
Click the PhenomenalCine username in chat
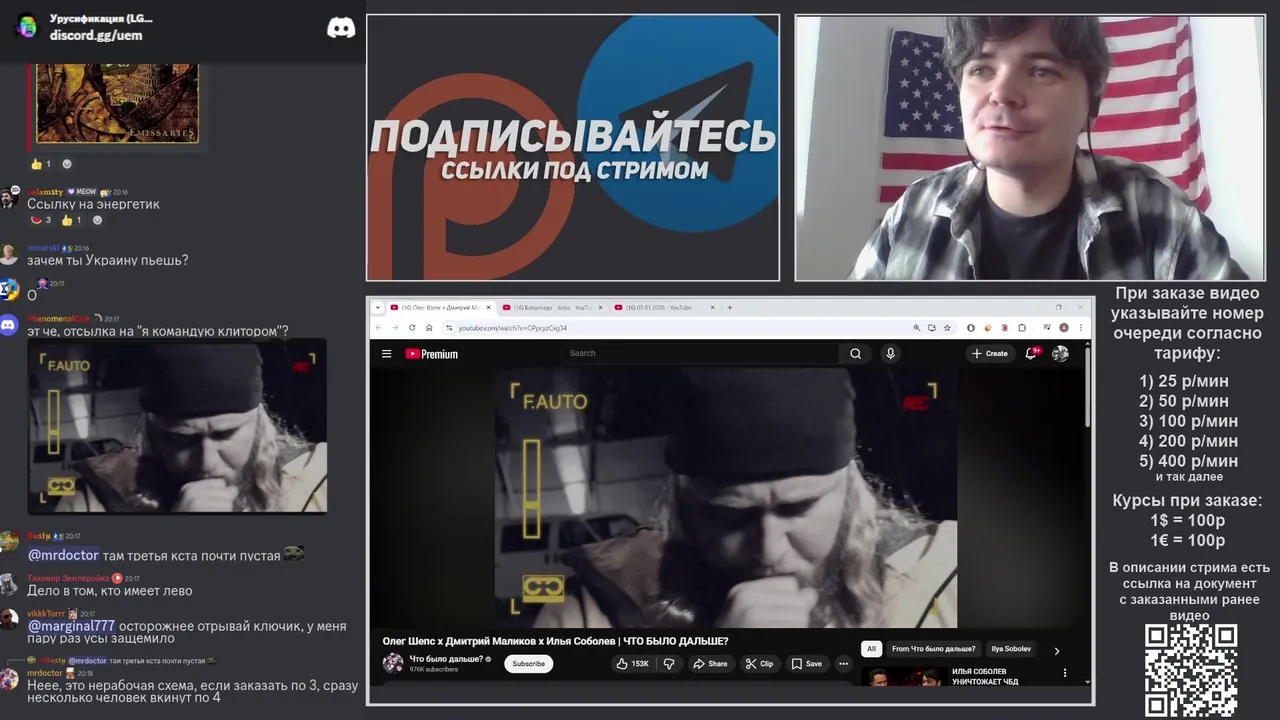click(58, 319)
